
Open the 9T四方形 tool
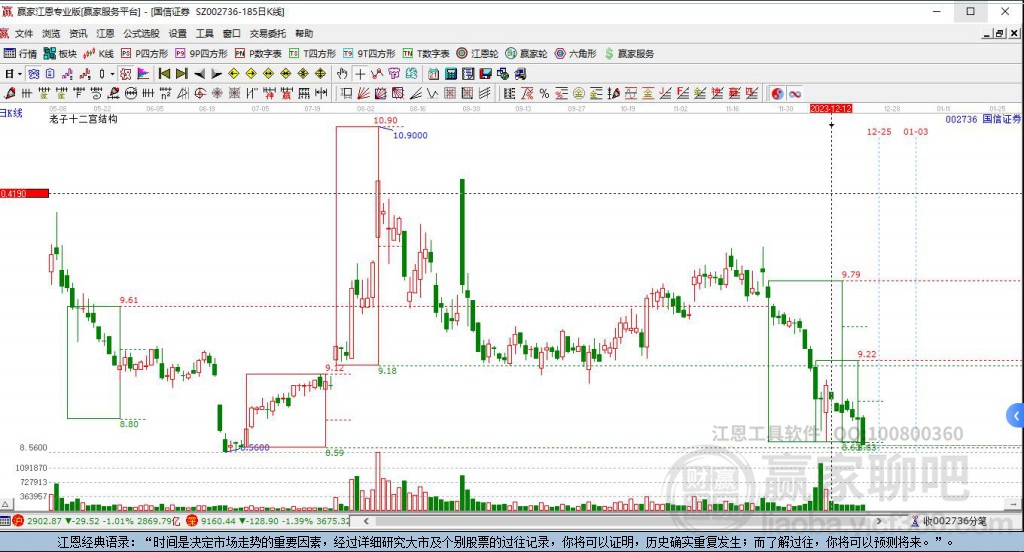pyautogui.click(x=369, y=54)
